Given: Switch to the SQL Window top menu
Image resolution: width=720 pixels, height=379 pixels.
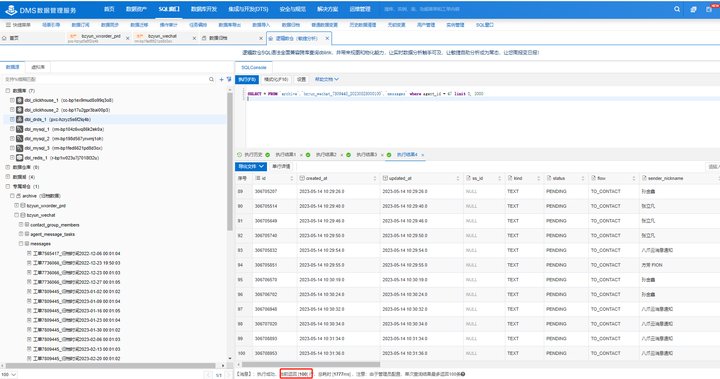Looking at the screenshot, I should (x=169, y=9).
